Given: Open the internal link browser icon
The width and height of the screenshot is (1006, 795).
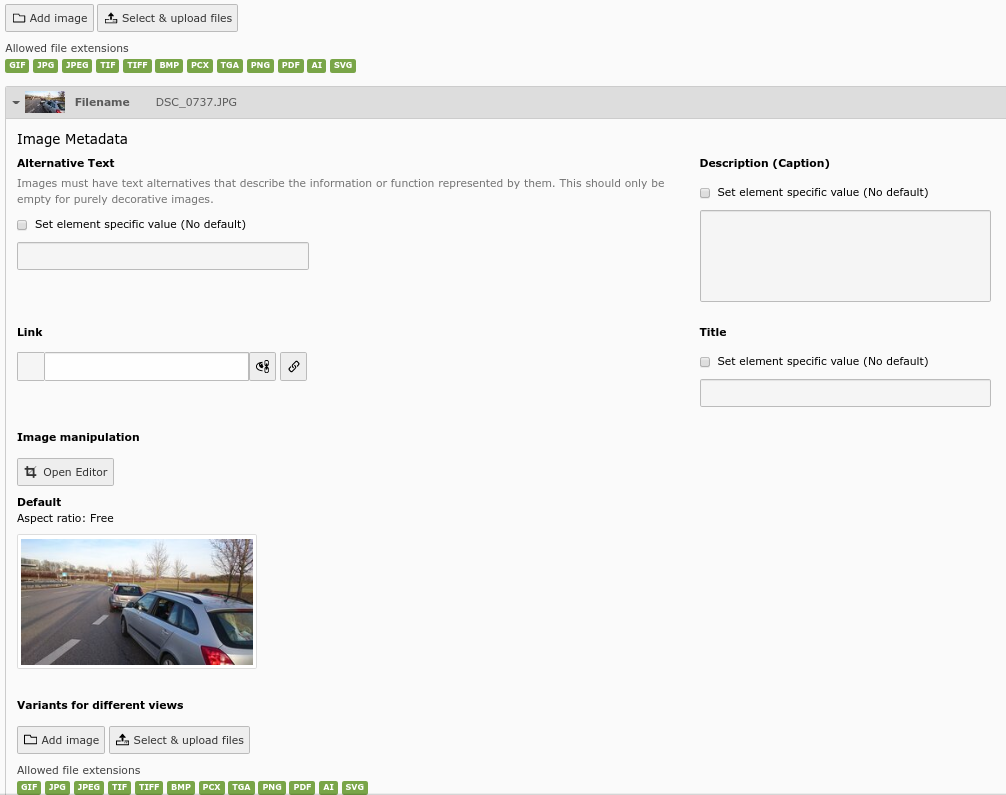Looking at the screenshot, I should (262, 366).
